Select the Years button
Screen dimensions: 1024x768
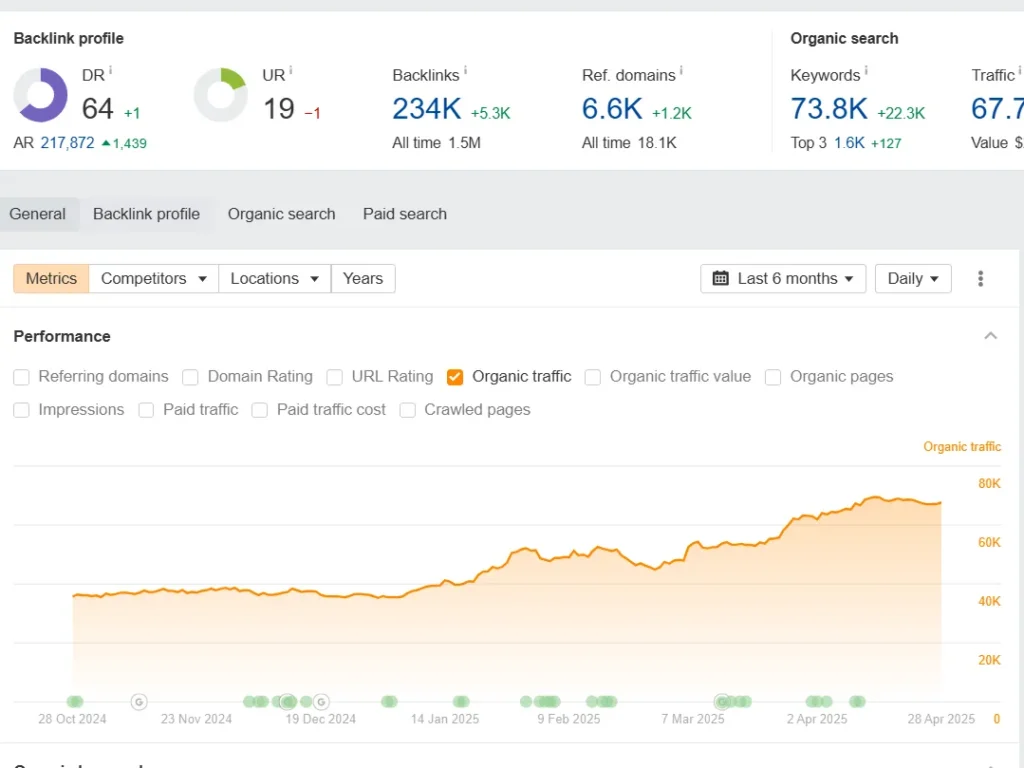[363, 279]
